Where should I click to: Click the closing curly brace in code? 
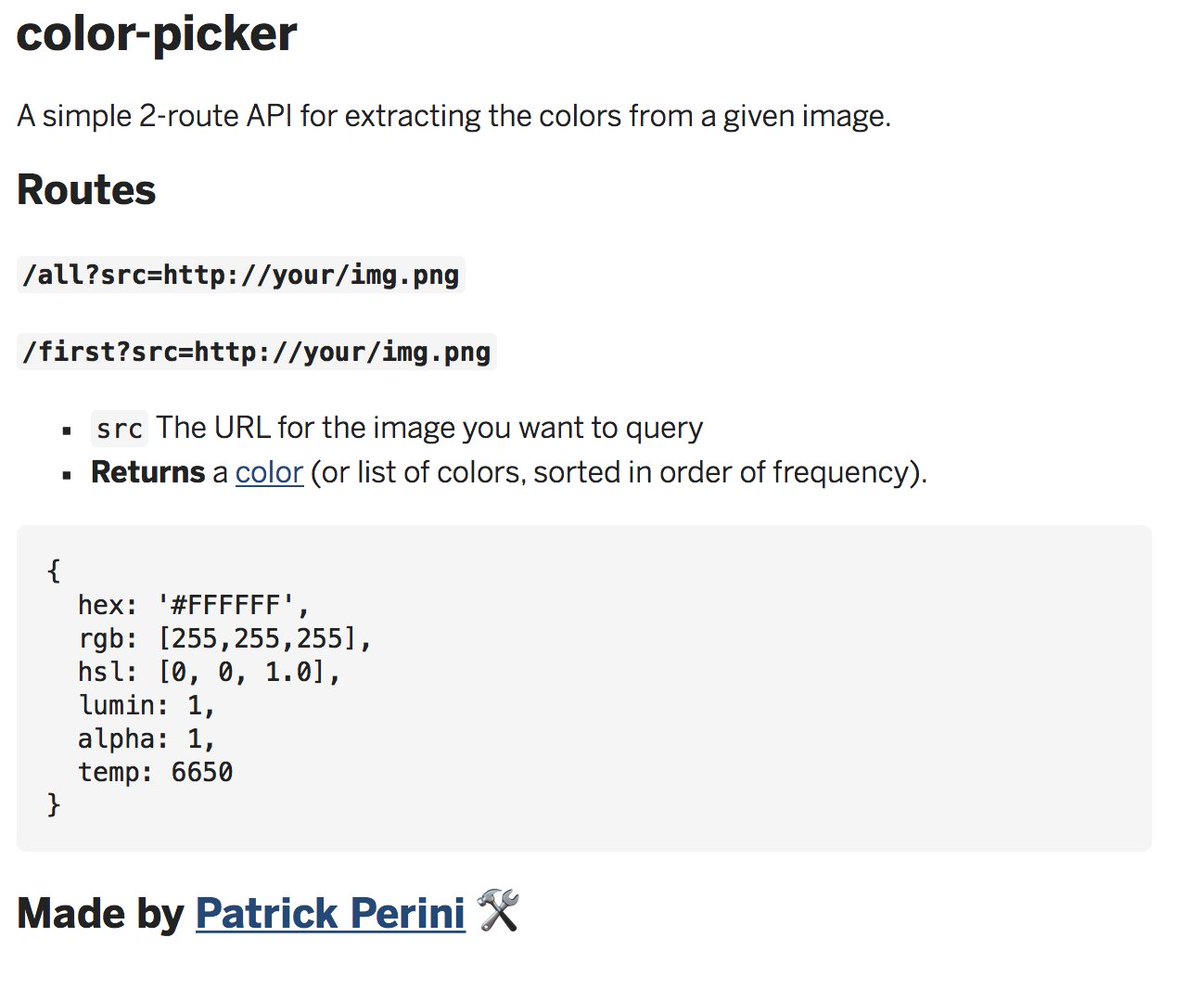[x=54, y=805]
